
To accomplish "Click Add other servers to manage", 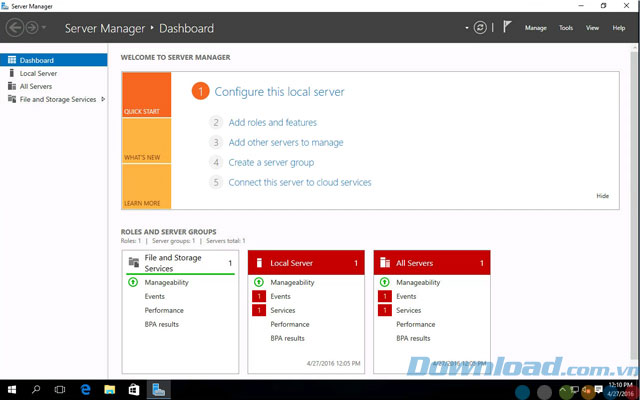I will [286, 142].
